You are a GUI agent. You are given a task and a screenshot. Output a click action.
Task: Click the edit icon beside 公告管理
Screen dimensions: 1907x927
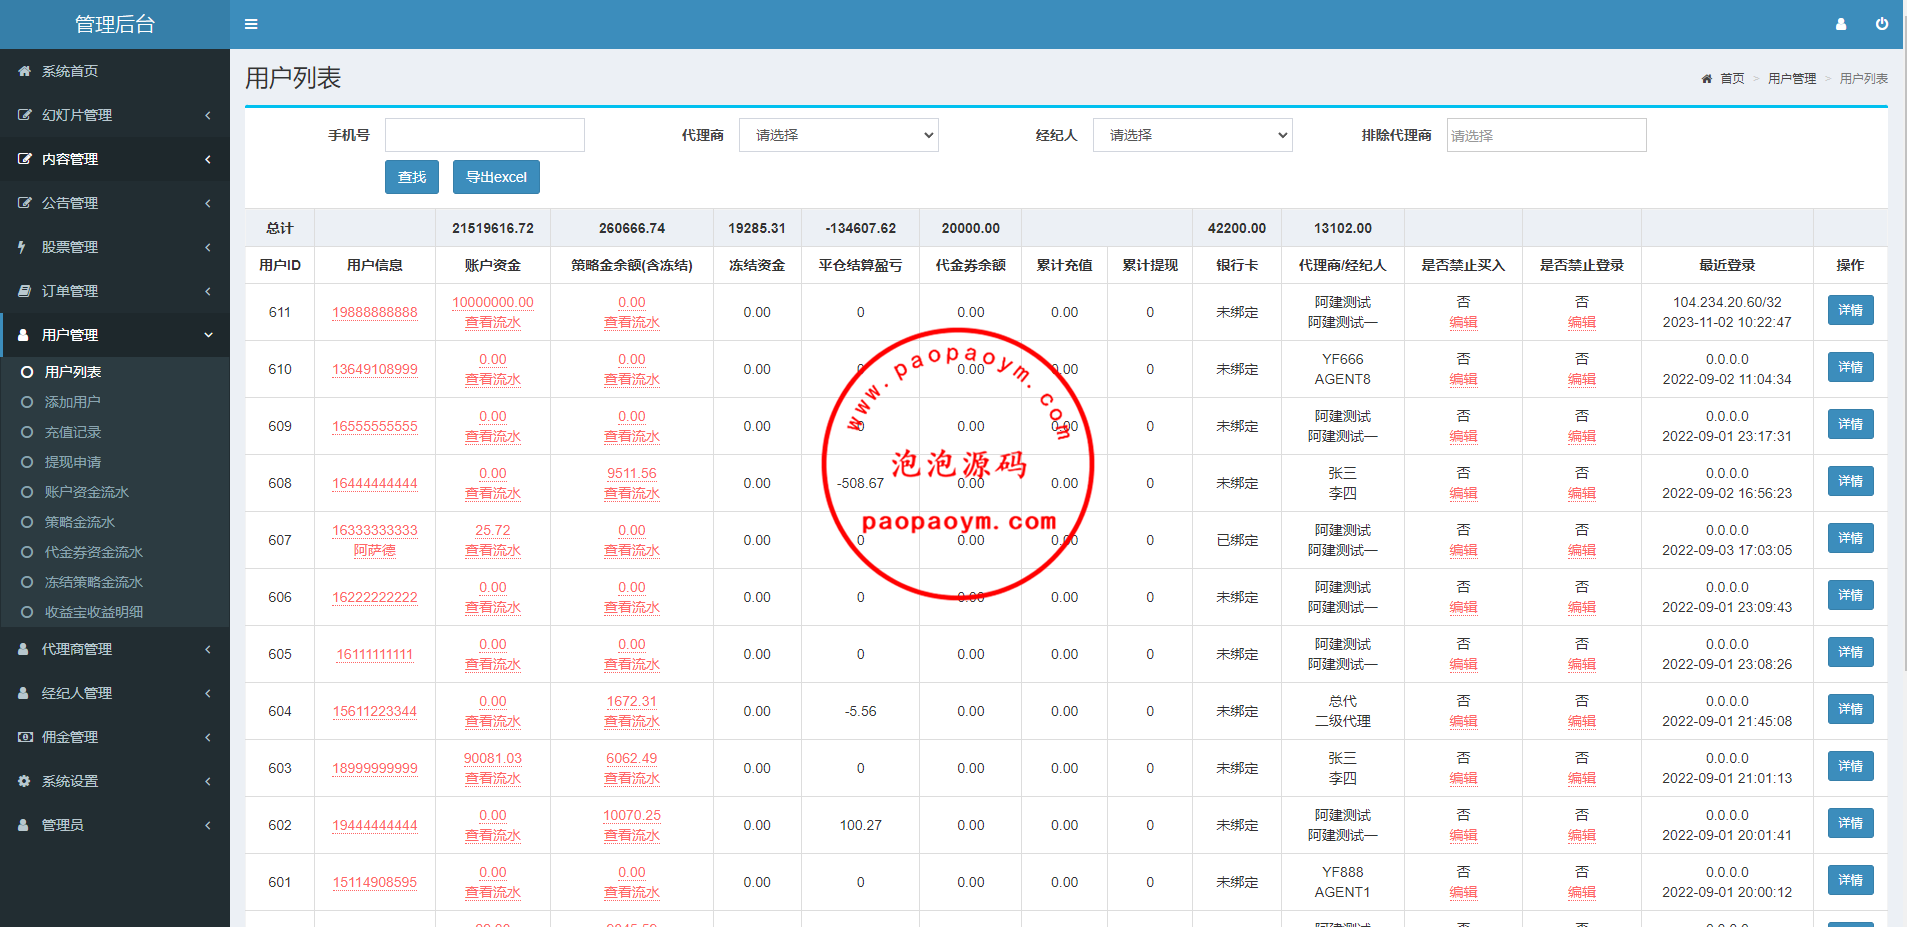pyautogui.click(x=24, y=203)
